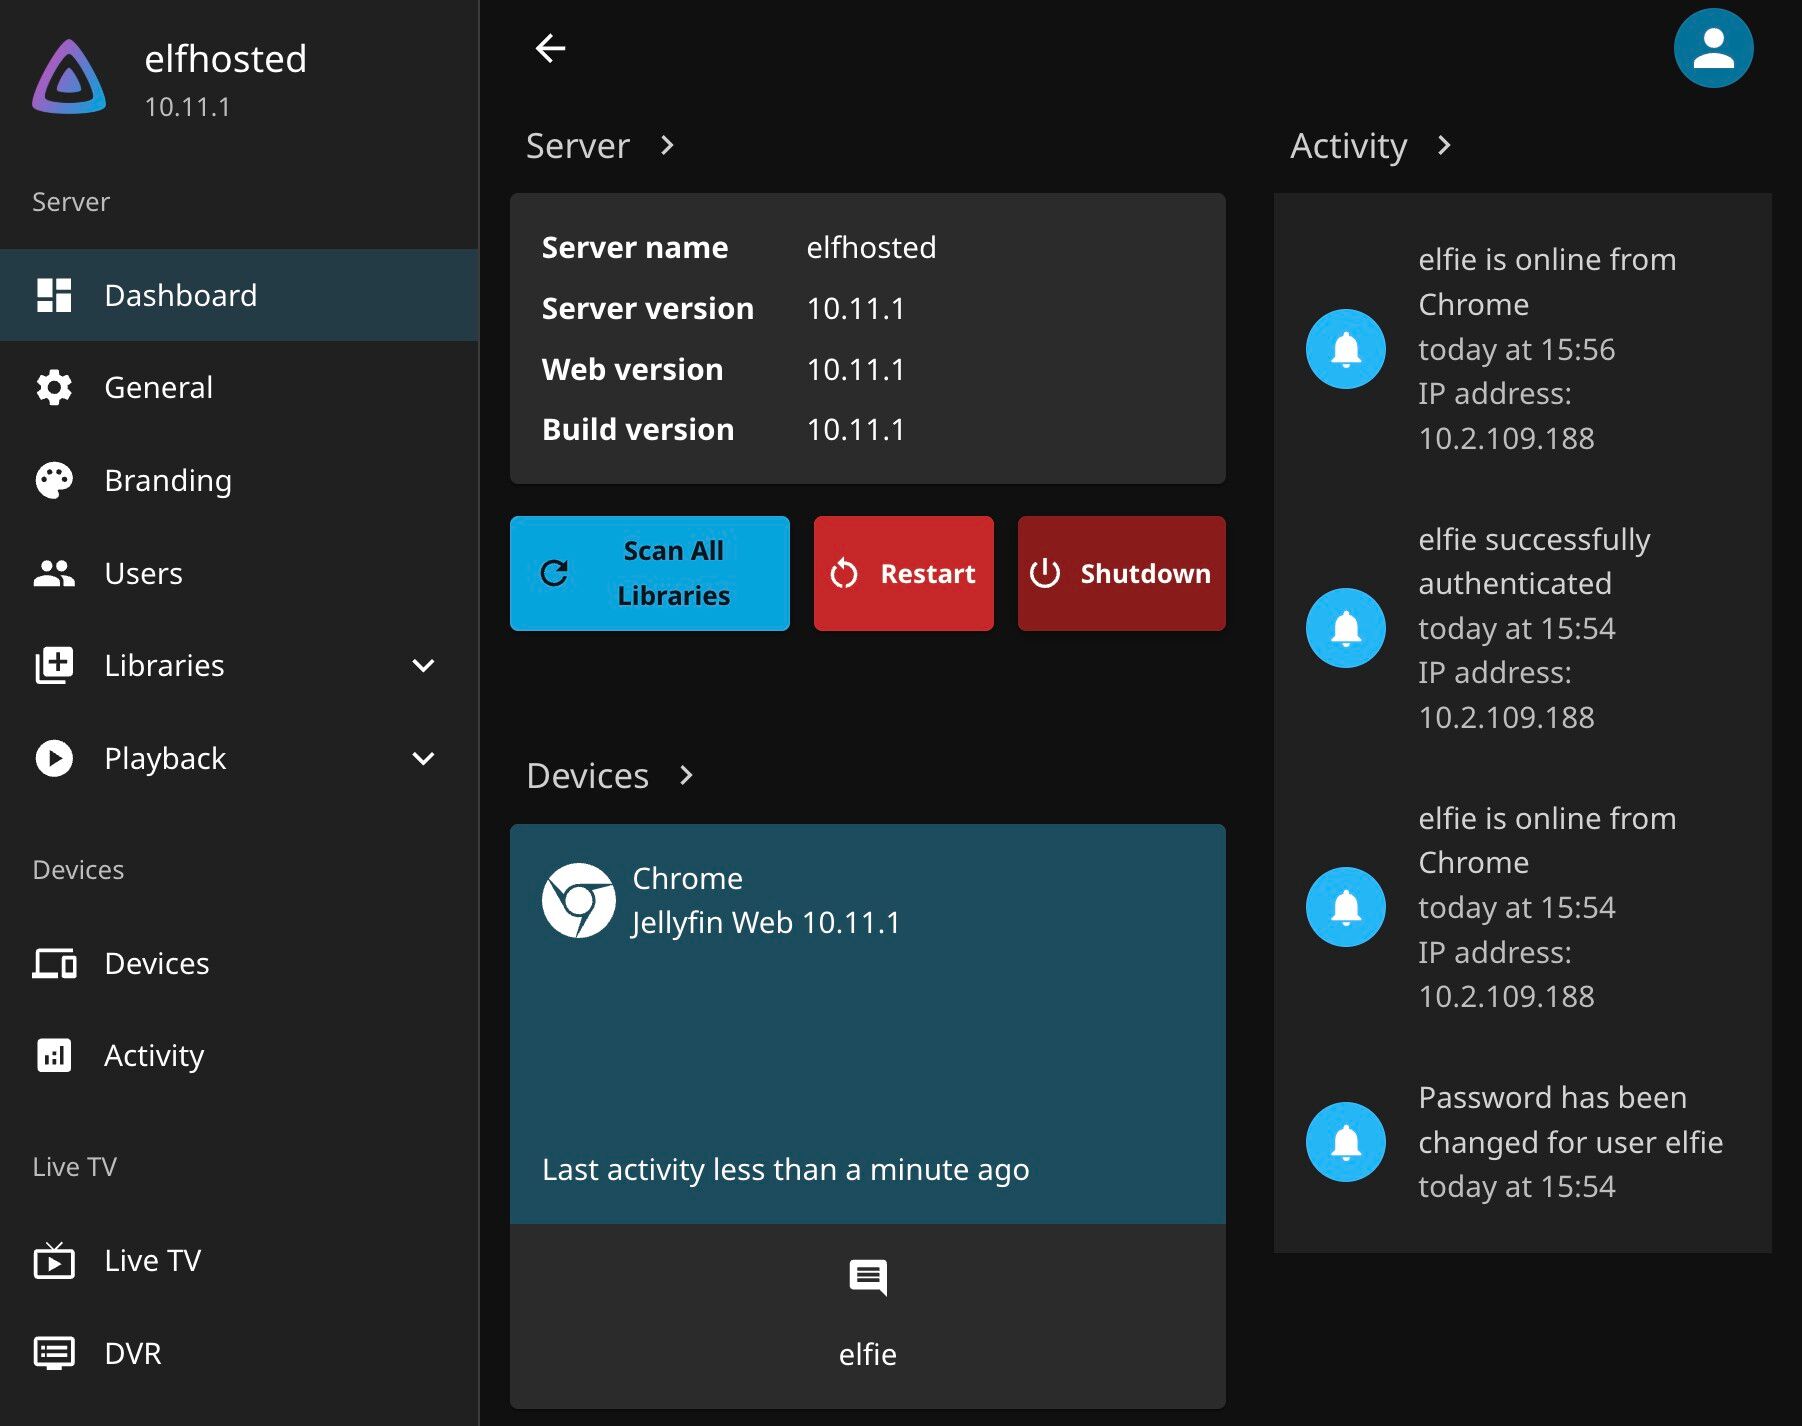Click the elfie username under device card

(868, 1354)
